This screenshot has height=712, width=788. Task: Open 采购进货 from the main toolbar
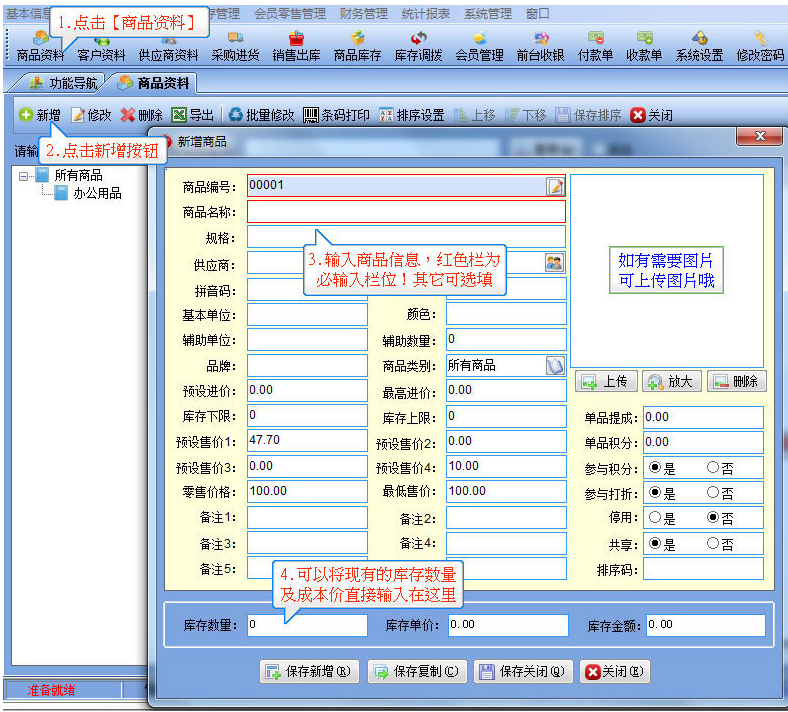pyautogui.click(x=235, y=46)
